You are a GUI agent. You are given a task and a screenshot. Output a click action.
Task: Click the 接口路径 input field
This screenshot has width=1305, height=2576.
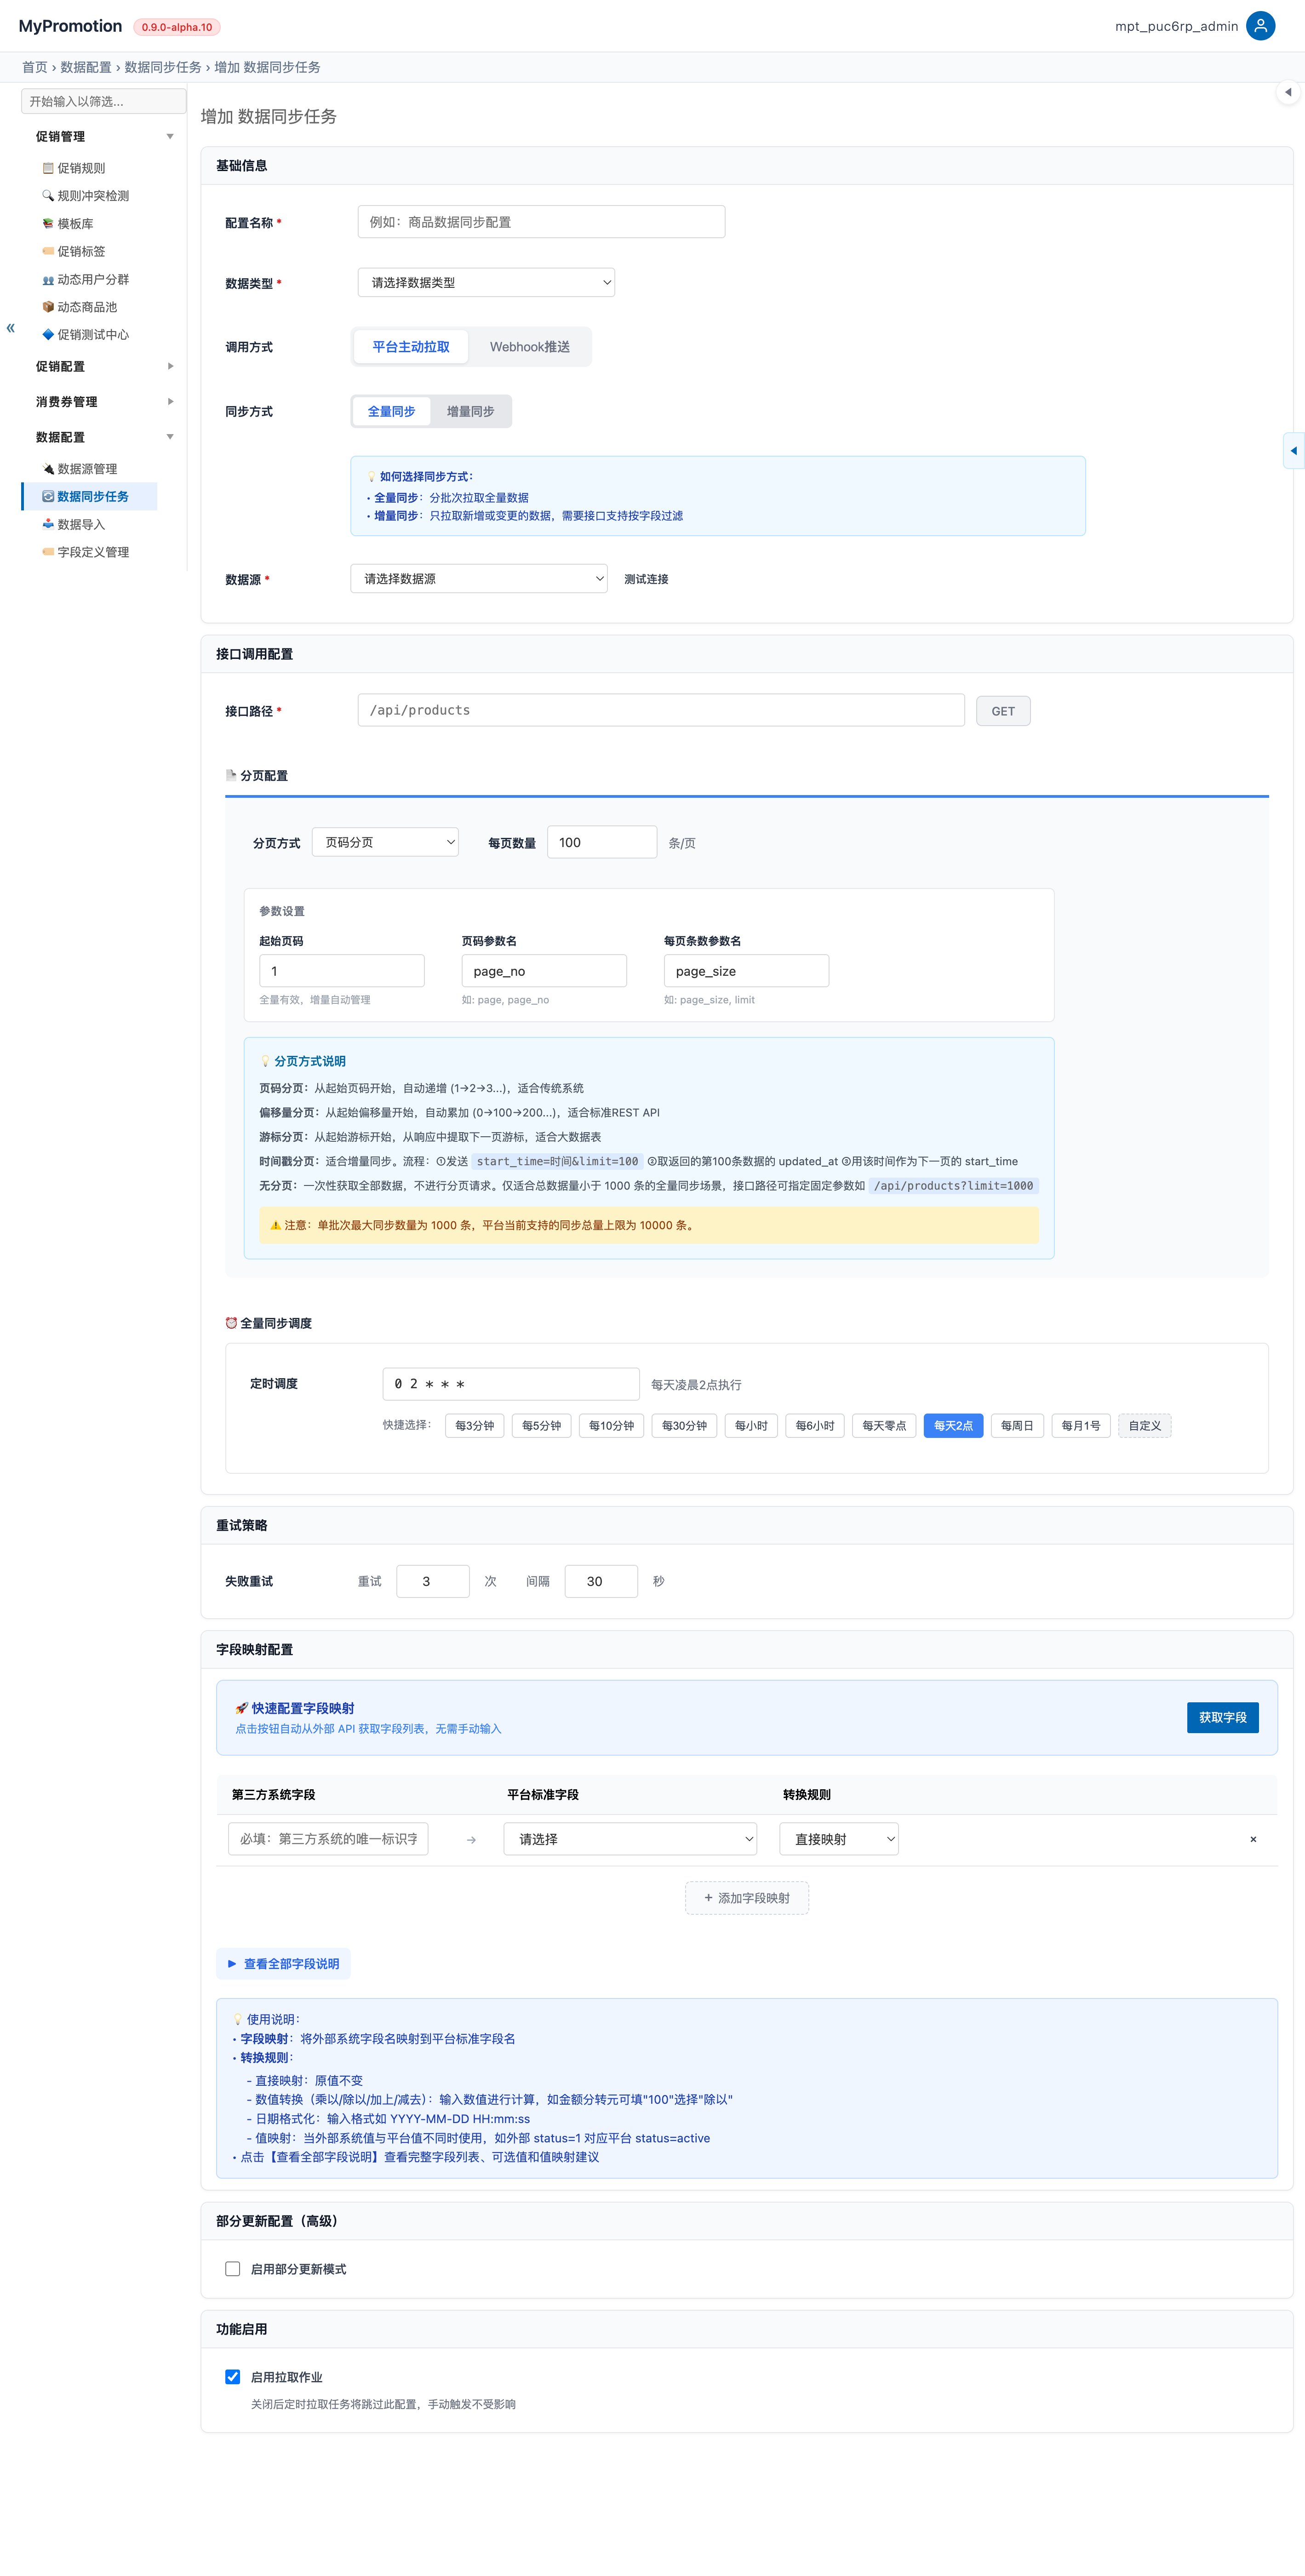point(661,710)
